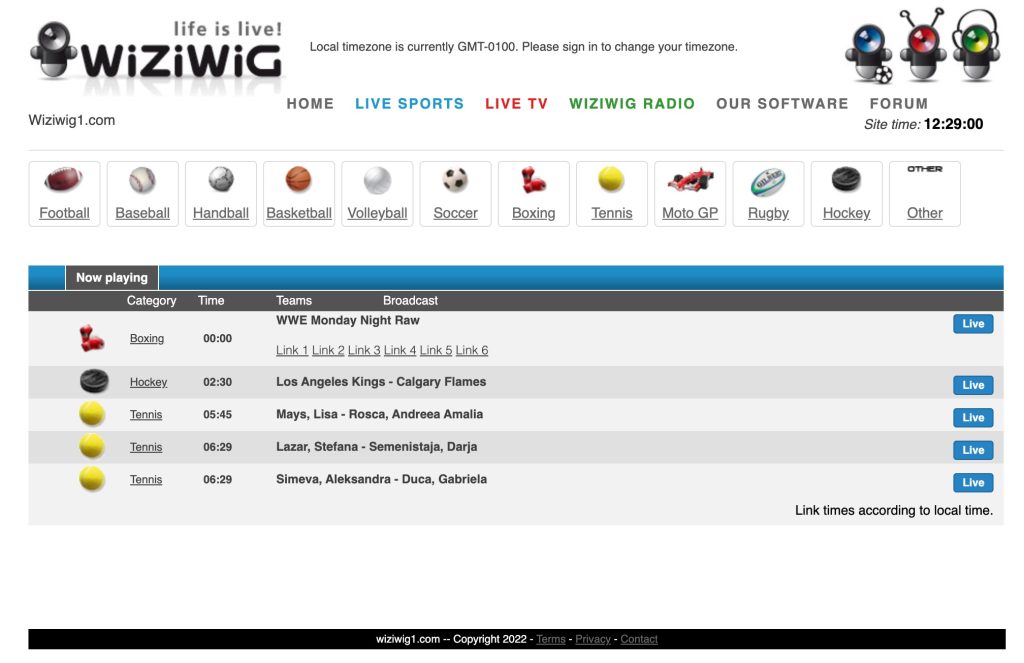Screen dimensions: 1024x663
Task: Open Link 5 for WWE Monday Night Raw
Action: [x=436, y=350]
